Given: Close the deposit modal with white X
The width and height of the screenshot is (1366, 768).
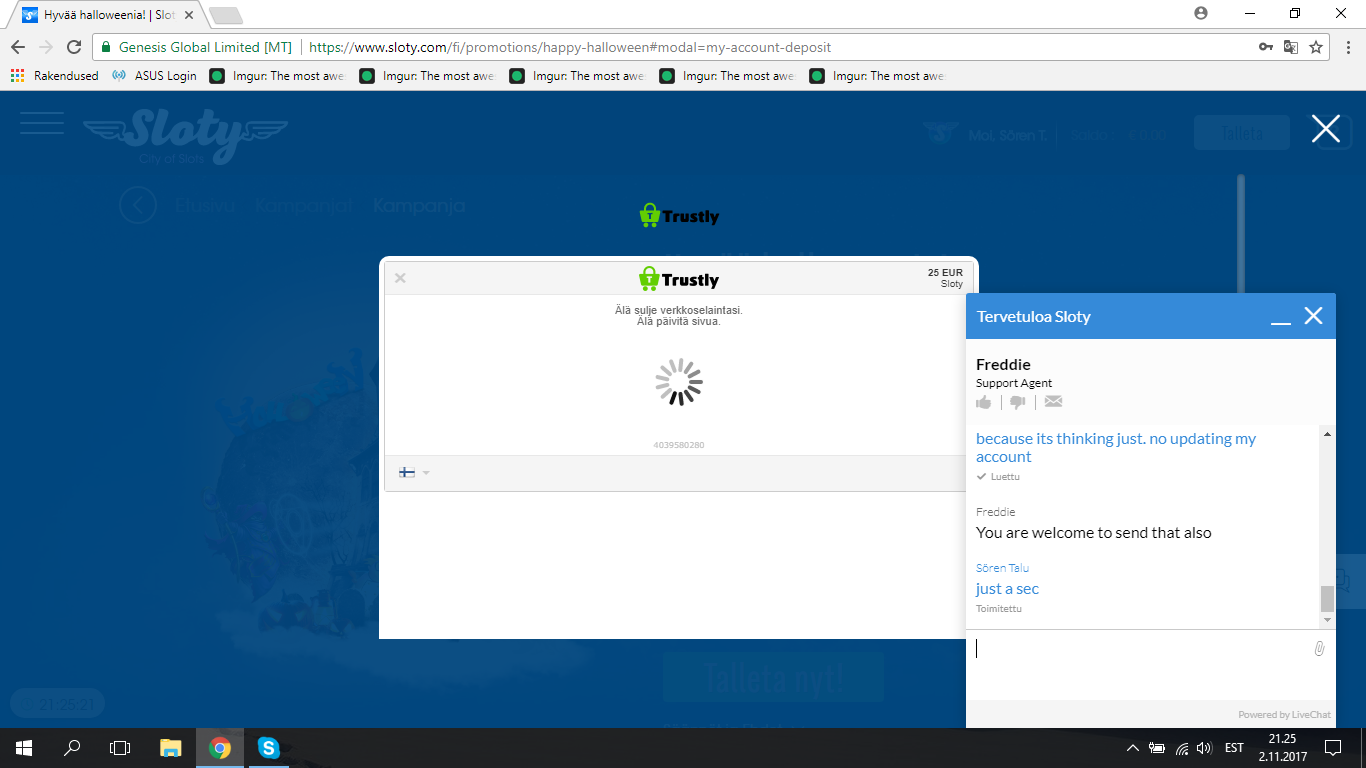Looking at the screenshot, I should 1326,129.
